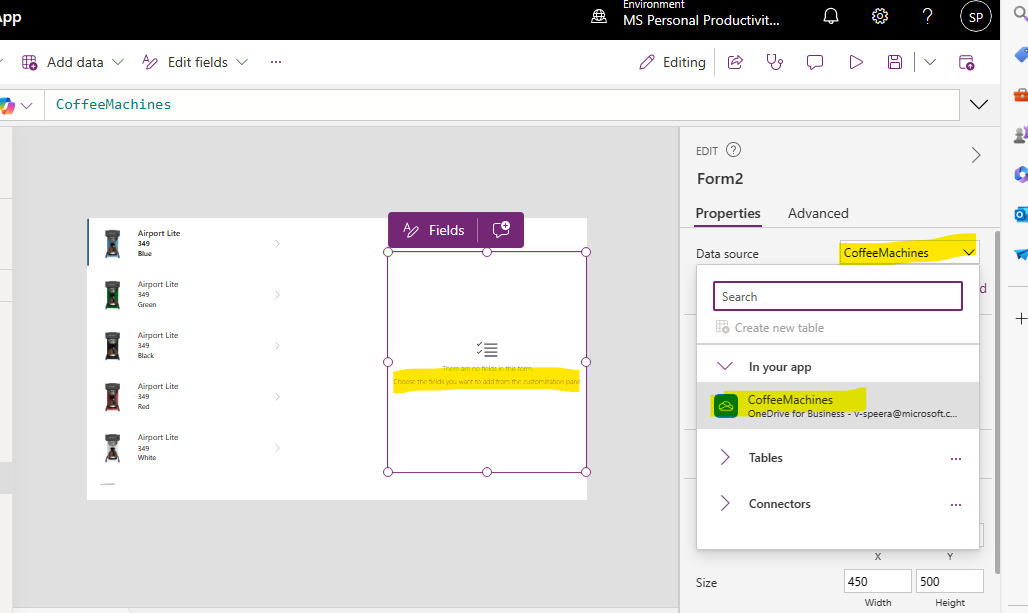Open the help question mark icon
The height and width of the screenshot is (613, 1028).
[x=927, y=16]
